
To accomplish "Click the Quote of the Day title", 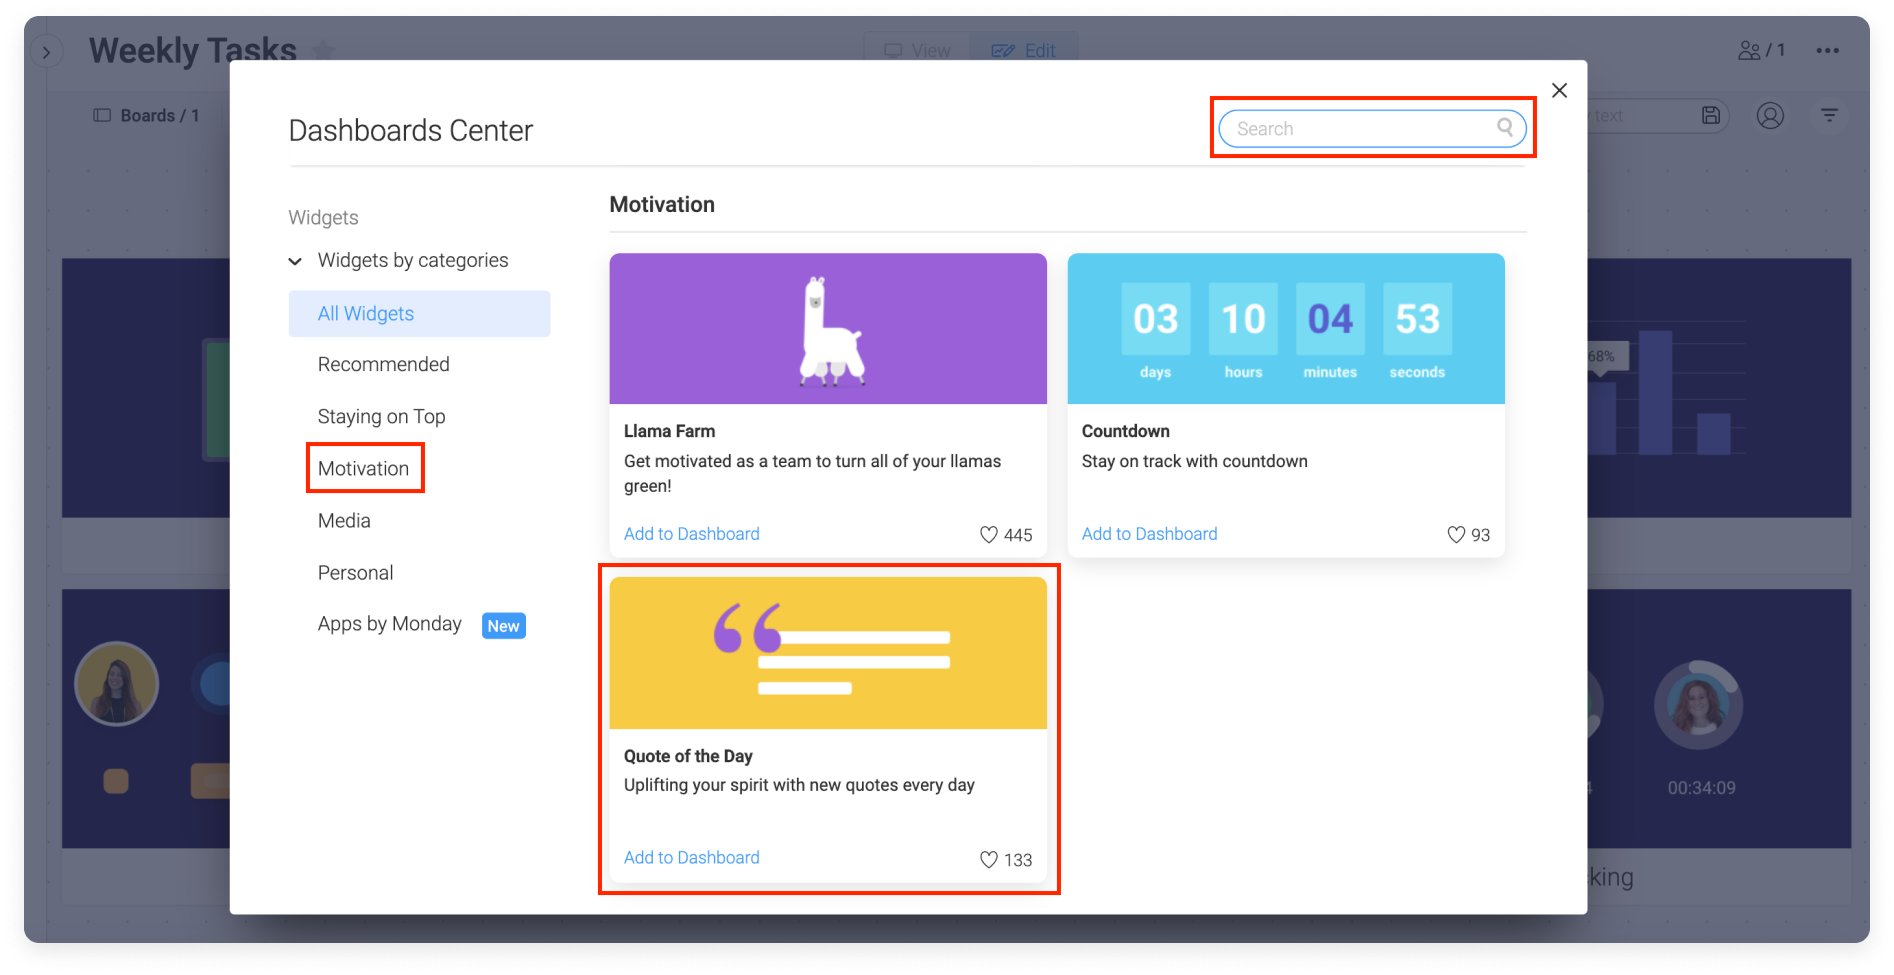I will (x=688, y=756).
